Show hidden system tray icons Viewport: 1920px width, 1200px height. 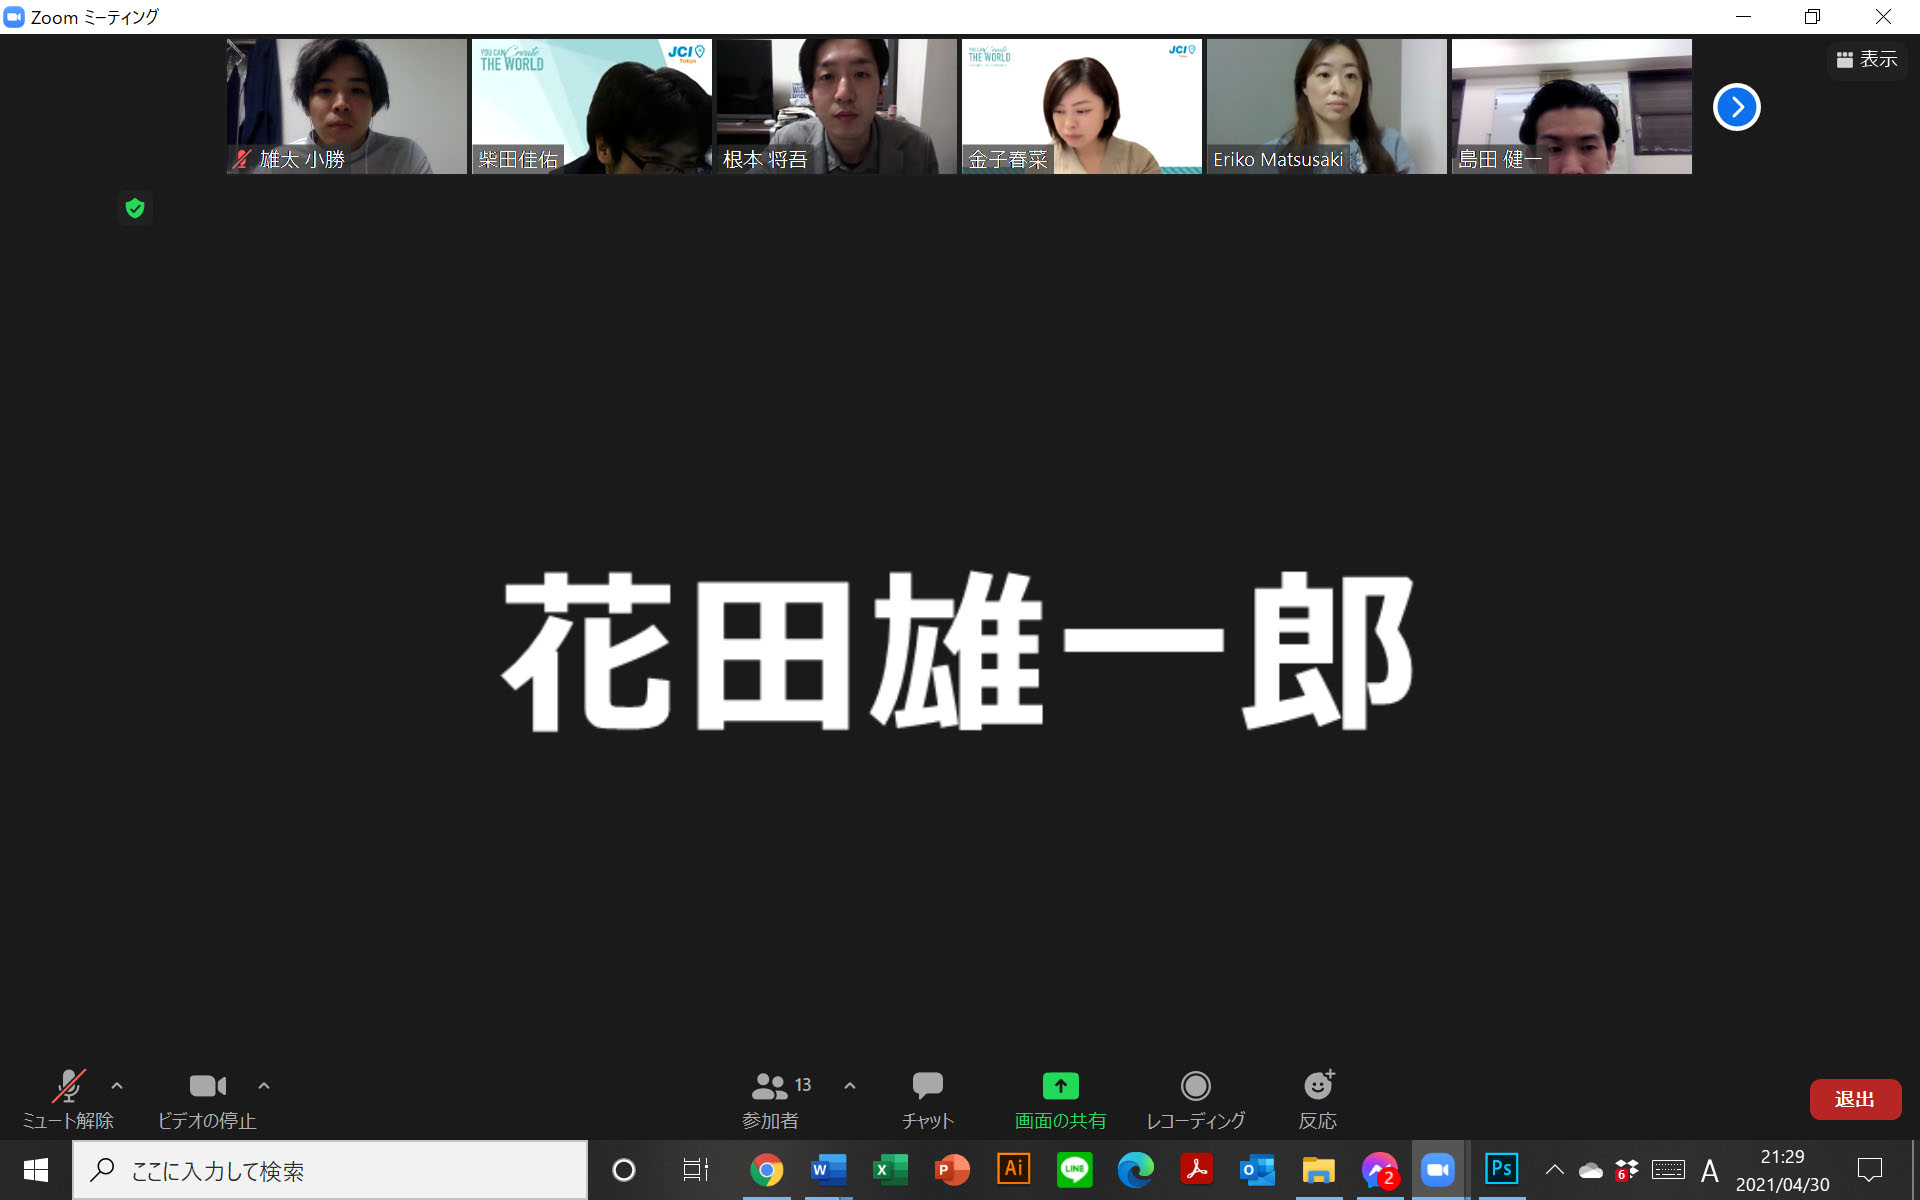[x=1554, y=1170]
